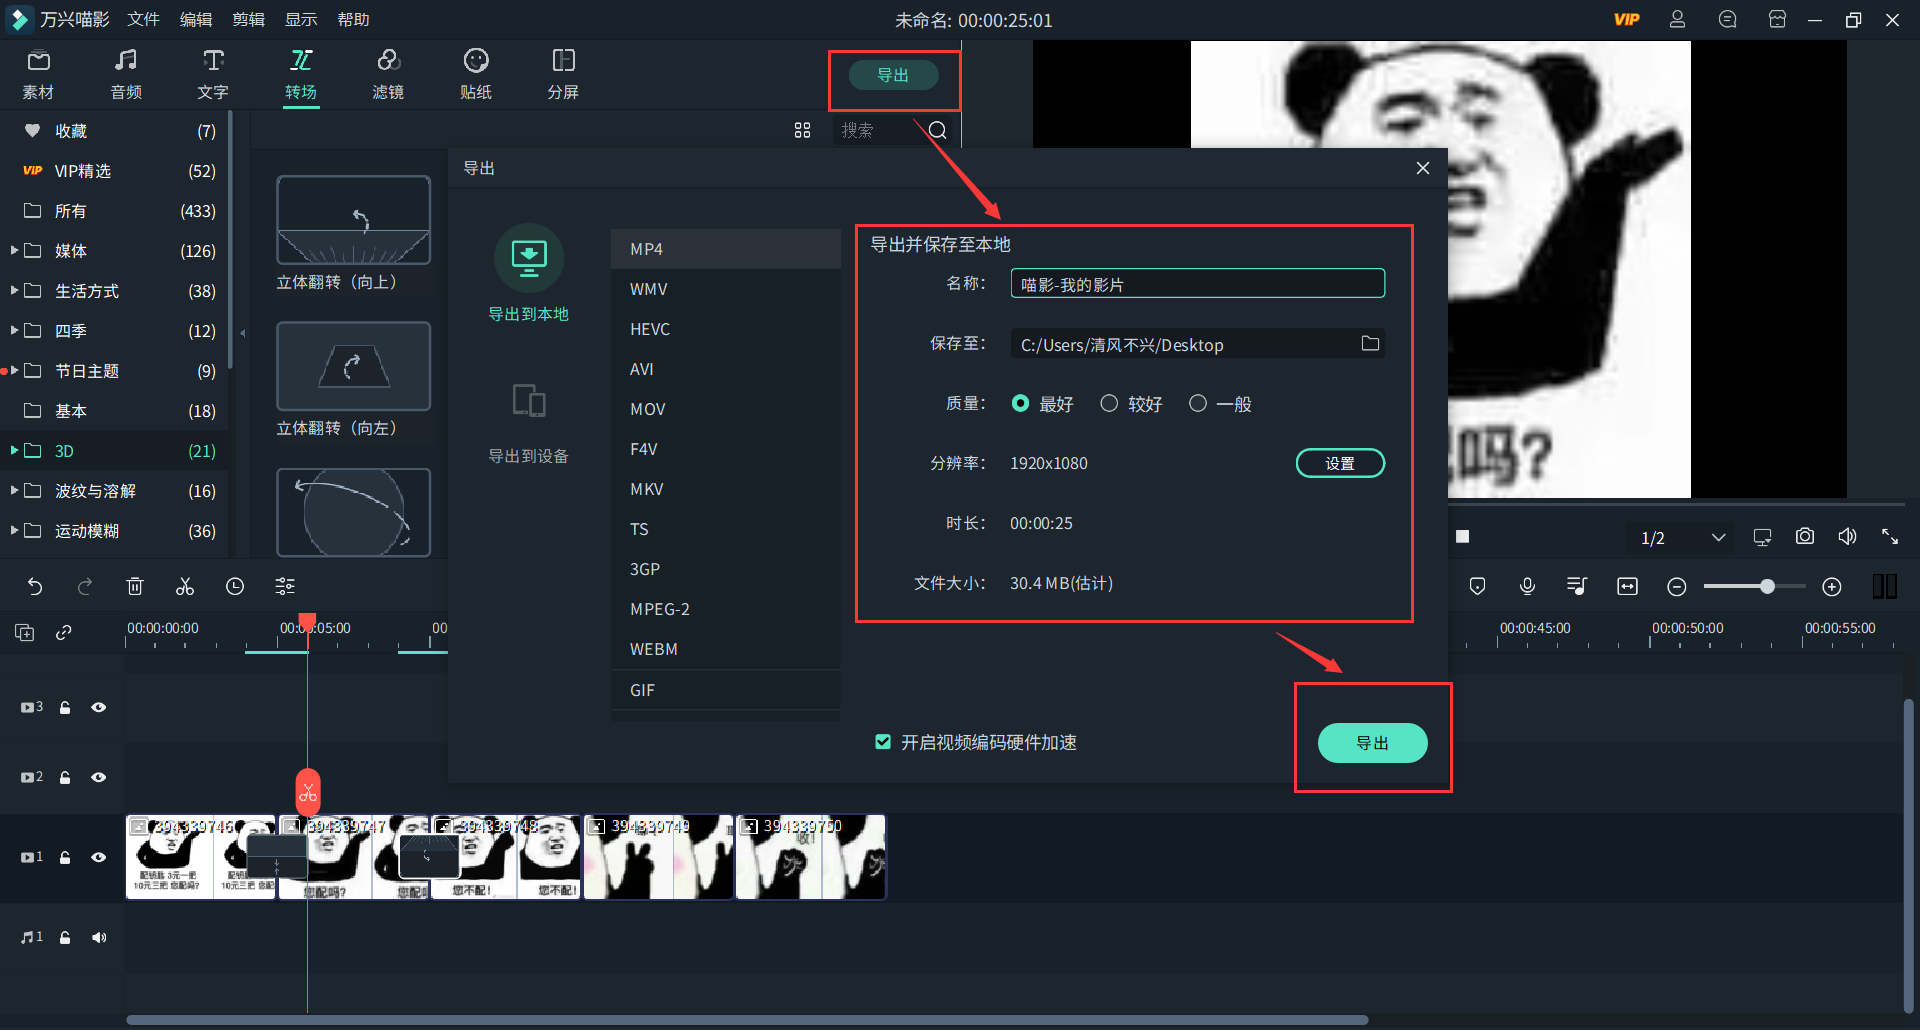The image size is (1920, 1030).
Task: Delete selected clip using trash icon
Action: [x=135, y=586]
